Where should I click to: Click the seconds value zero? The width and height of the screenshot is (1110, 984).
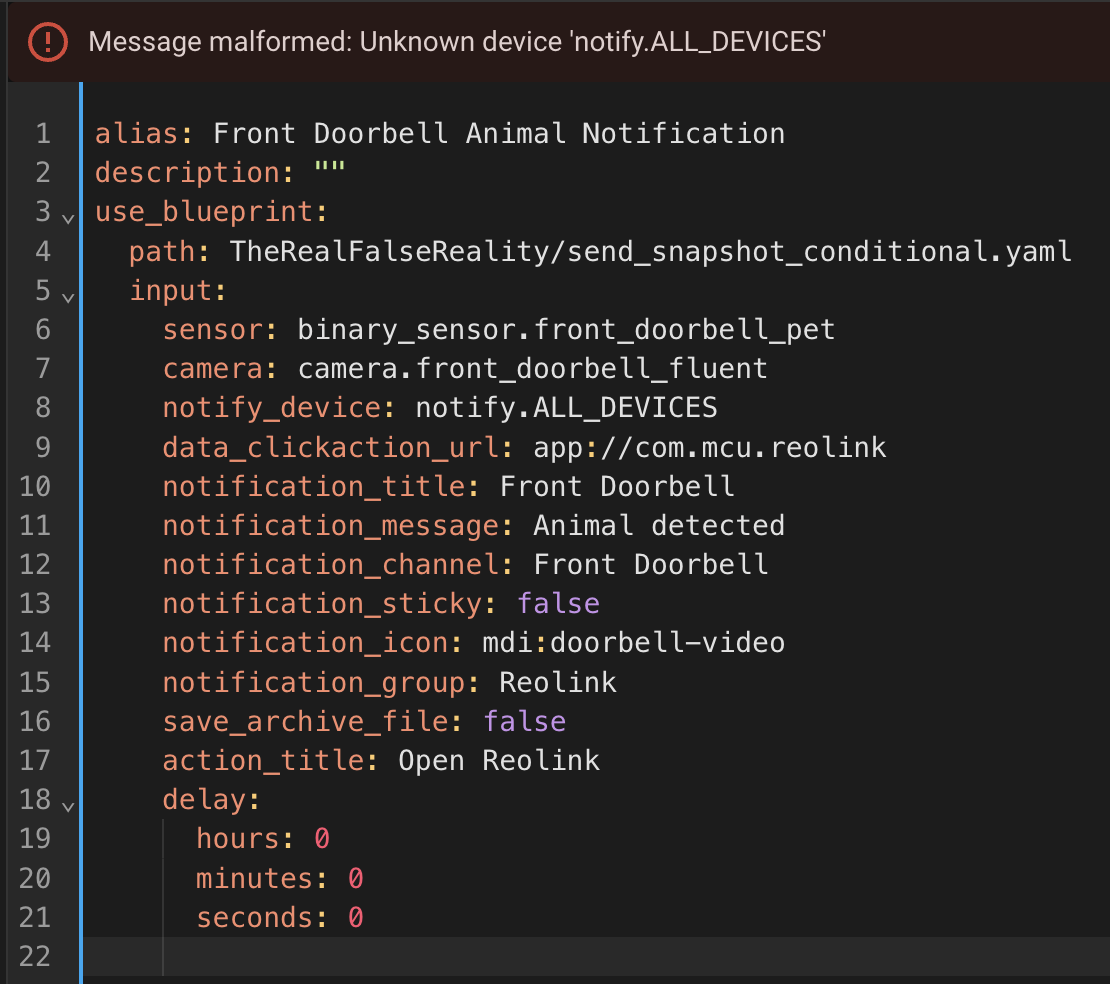tap(355, 918)
